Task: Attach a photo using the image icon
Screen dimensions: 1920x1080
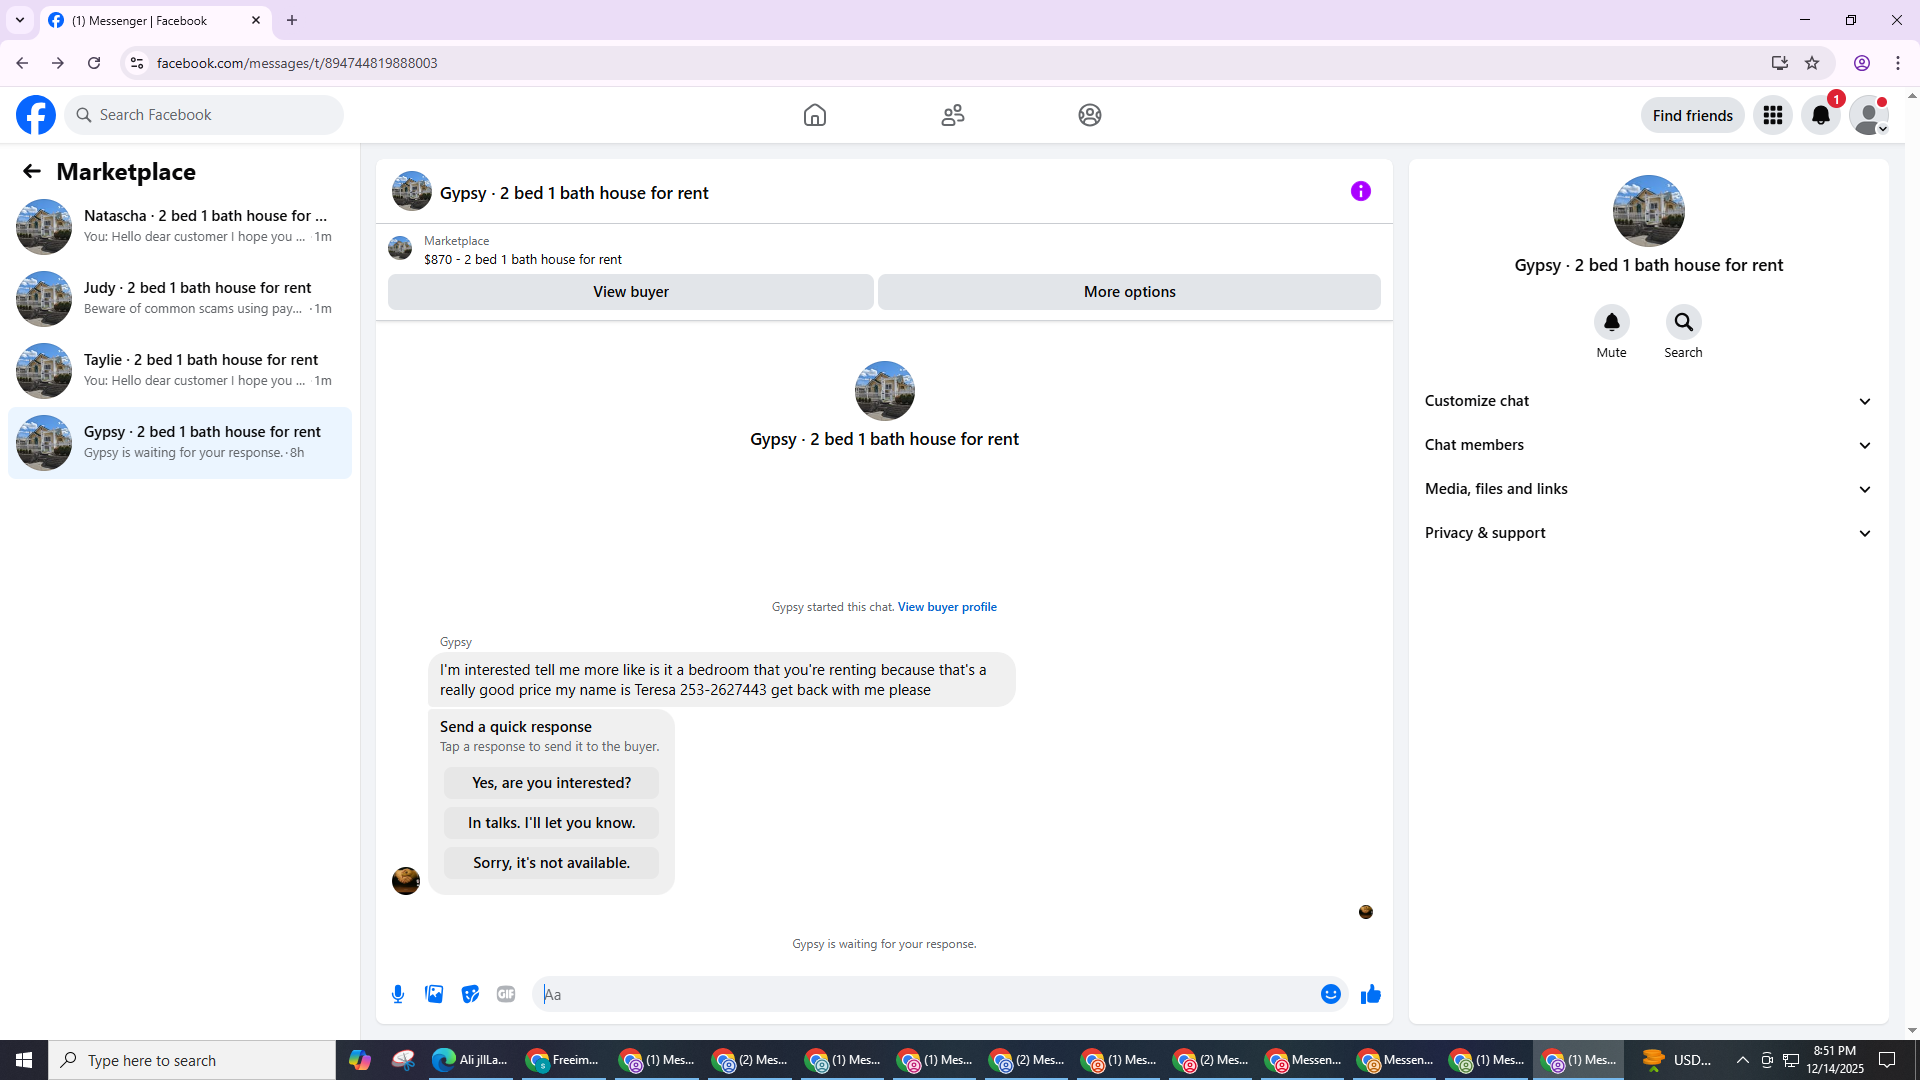Action: pyautogui.click(x=434, y=994)
